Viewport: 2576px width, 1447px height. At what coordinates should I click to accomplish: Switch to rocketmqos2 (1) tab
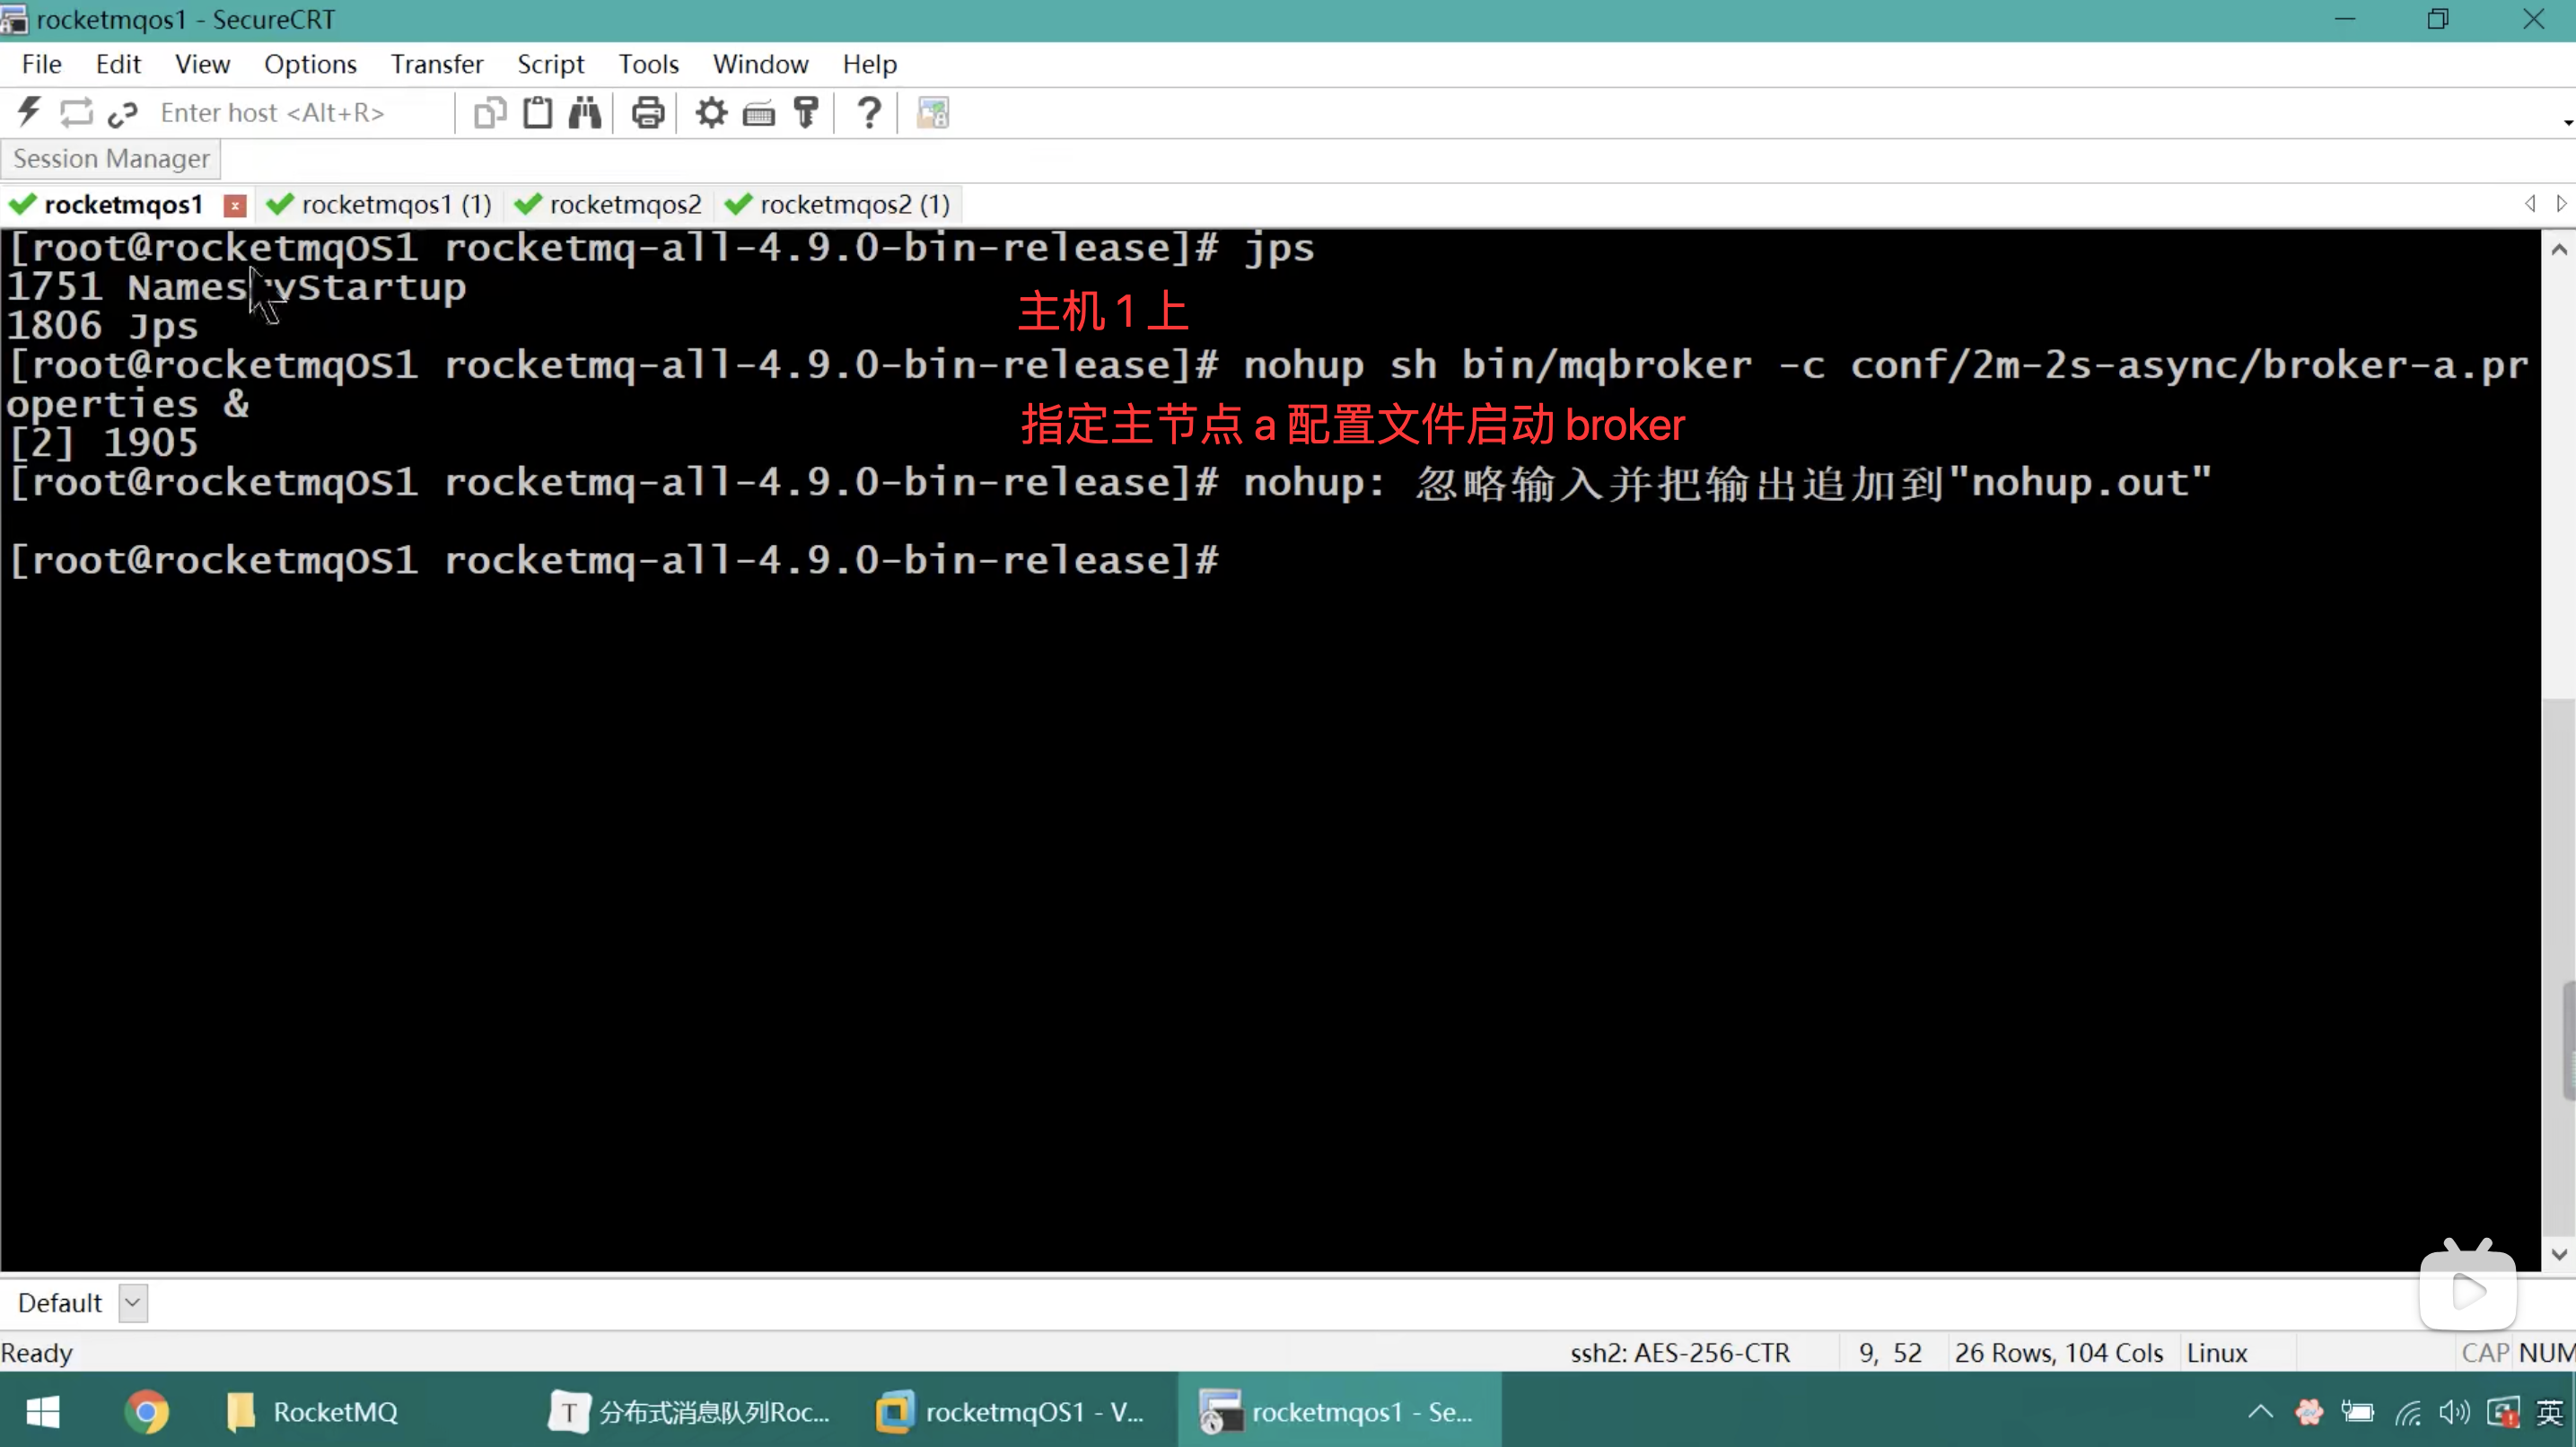point(853,205)
